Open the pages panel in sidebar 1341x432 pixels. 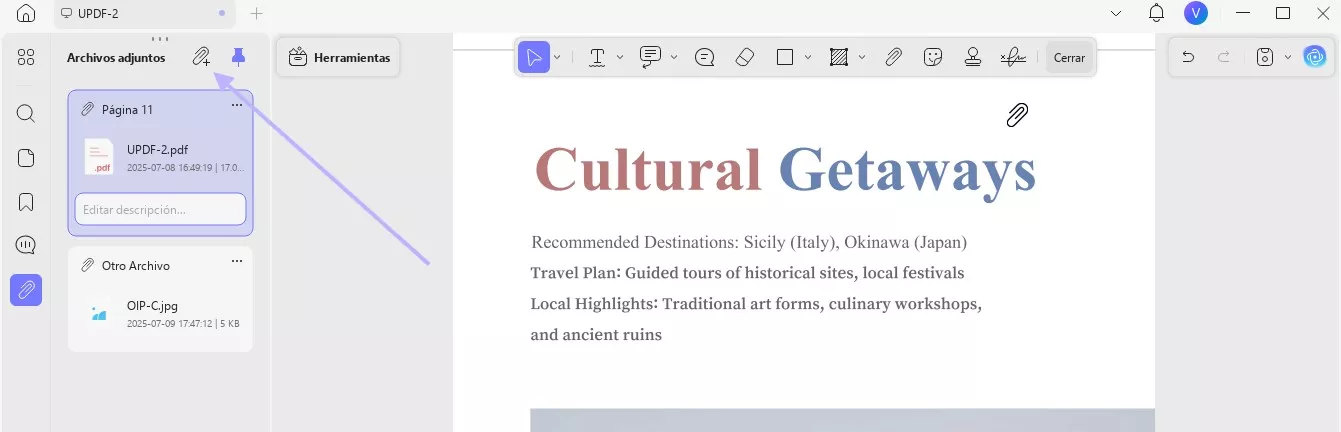point(26,158)
